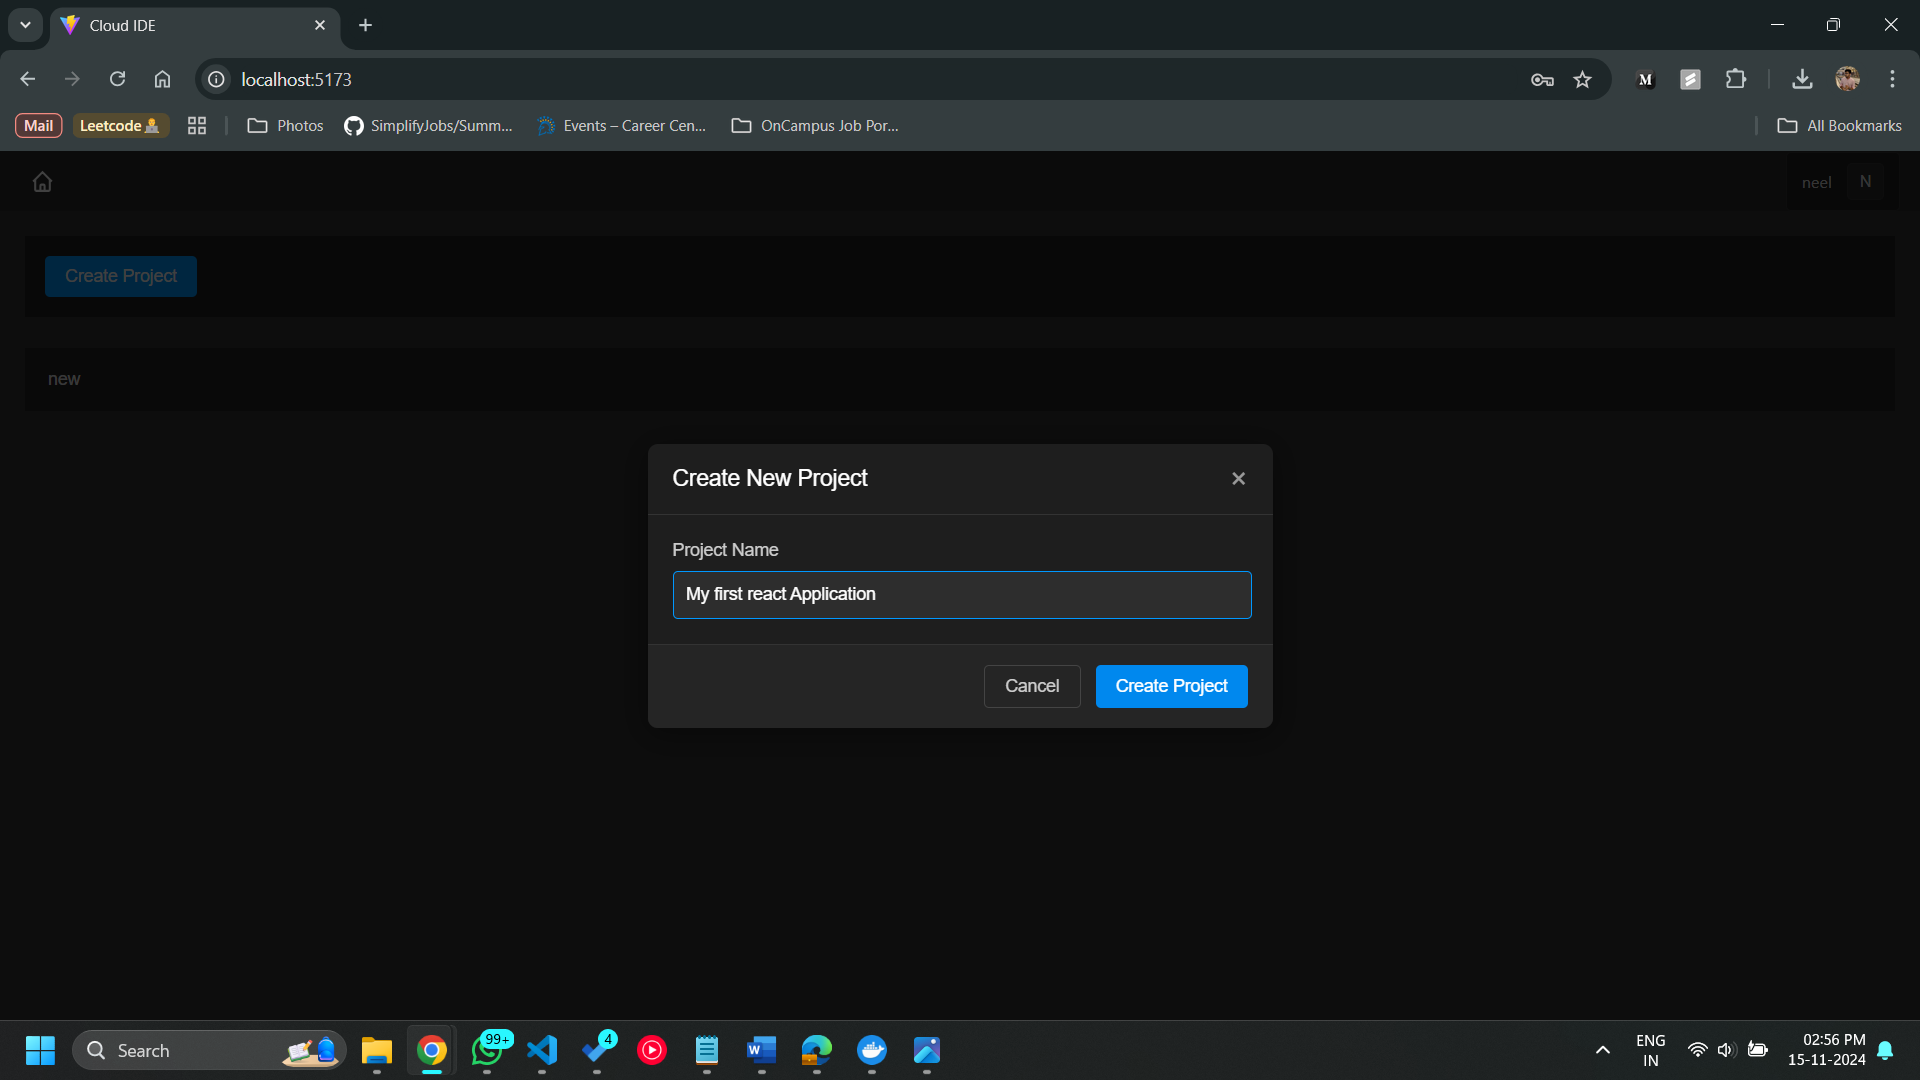Open the neel user profile avatar
1920x1080 pixels.
click(x=1864, y=182)
